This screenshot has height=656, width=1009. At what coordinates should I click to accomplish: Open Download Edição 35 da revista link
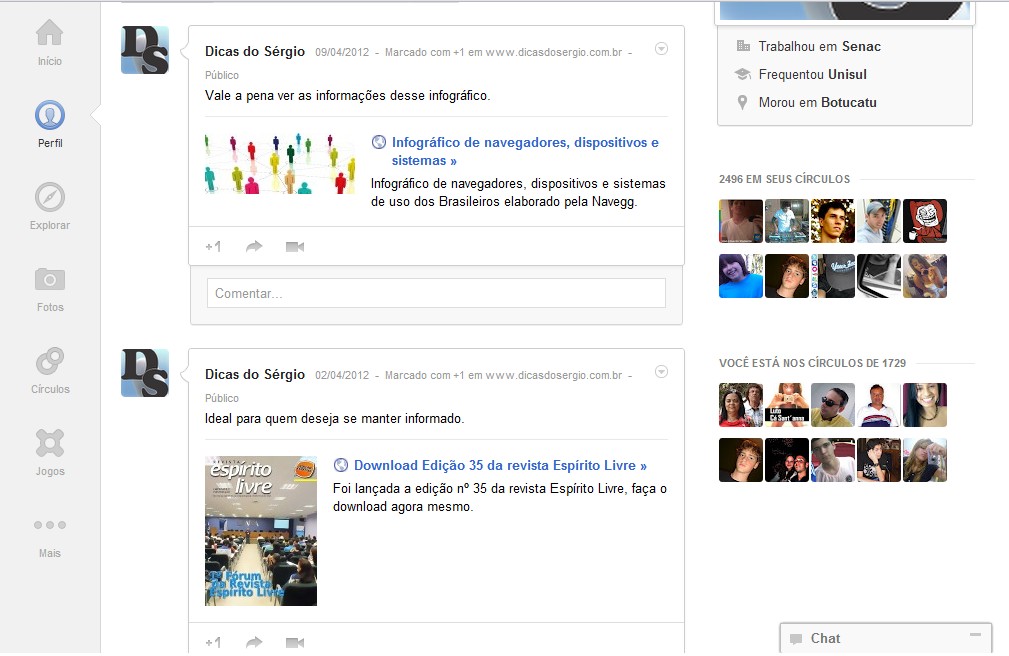point(500,465)
